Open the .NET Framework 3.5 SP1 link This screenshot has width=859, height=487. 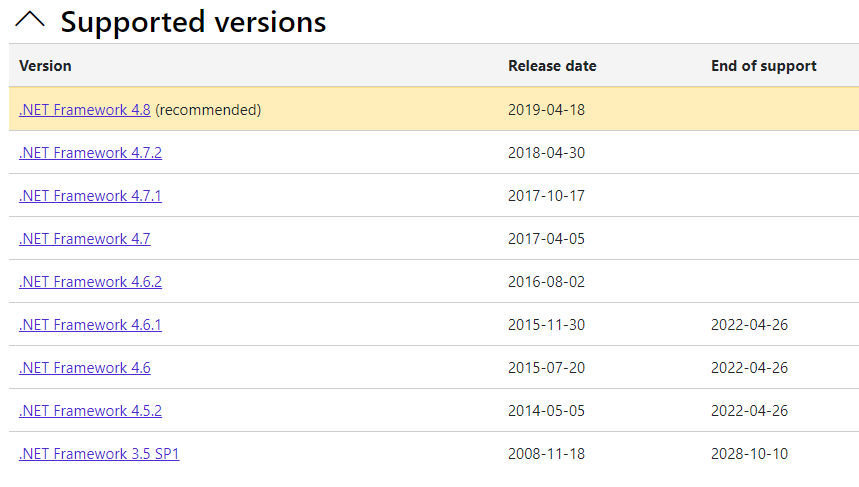click(x=99, y=454)
